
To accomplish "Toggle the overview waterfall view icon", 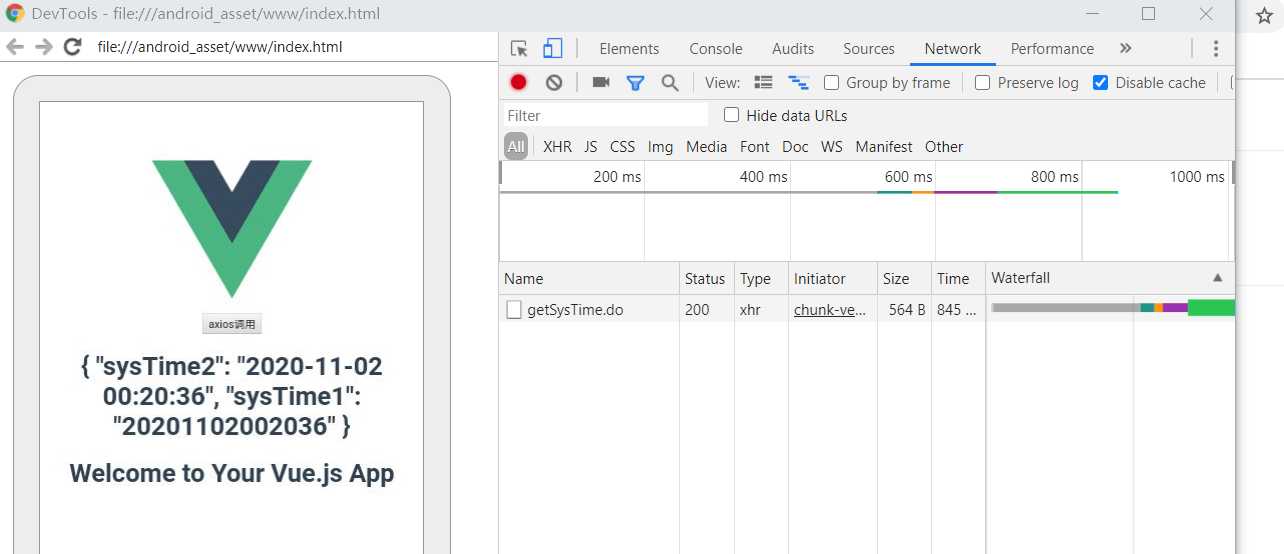I will [x=798, y=83].
